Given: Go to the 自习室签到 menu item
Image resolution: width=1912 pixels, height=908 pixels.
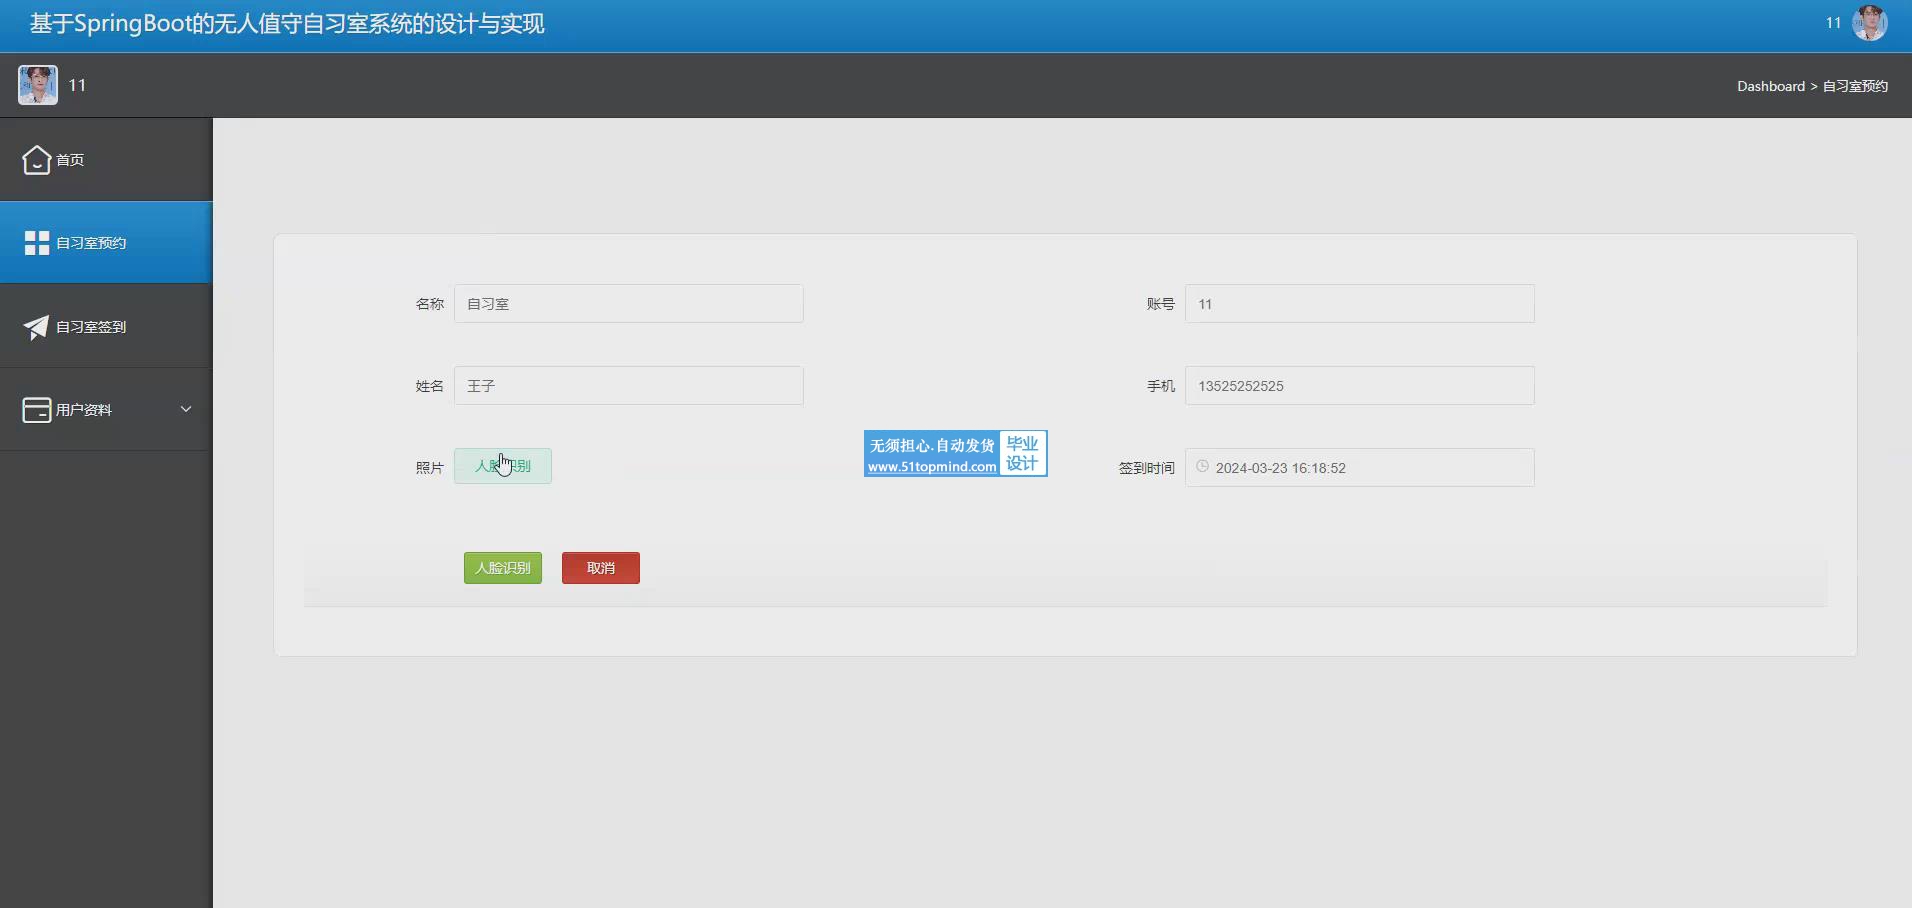Looking at the screenshot, I should (106, 327).
